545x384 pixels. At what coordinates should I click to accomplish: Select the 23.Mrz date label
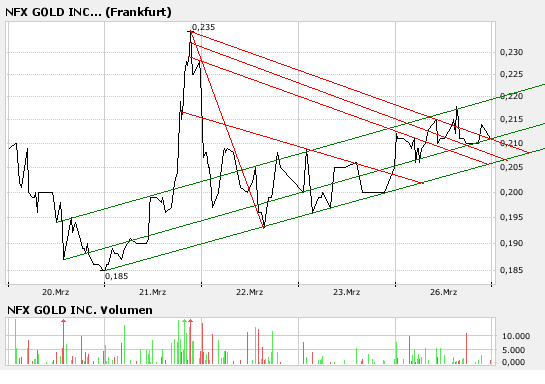pyautogui.click(x=346, y=292)
